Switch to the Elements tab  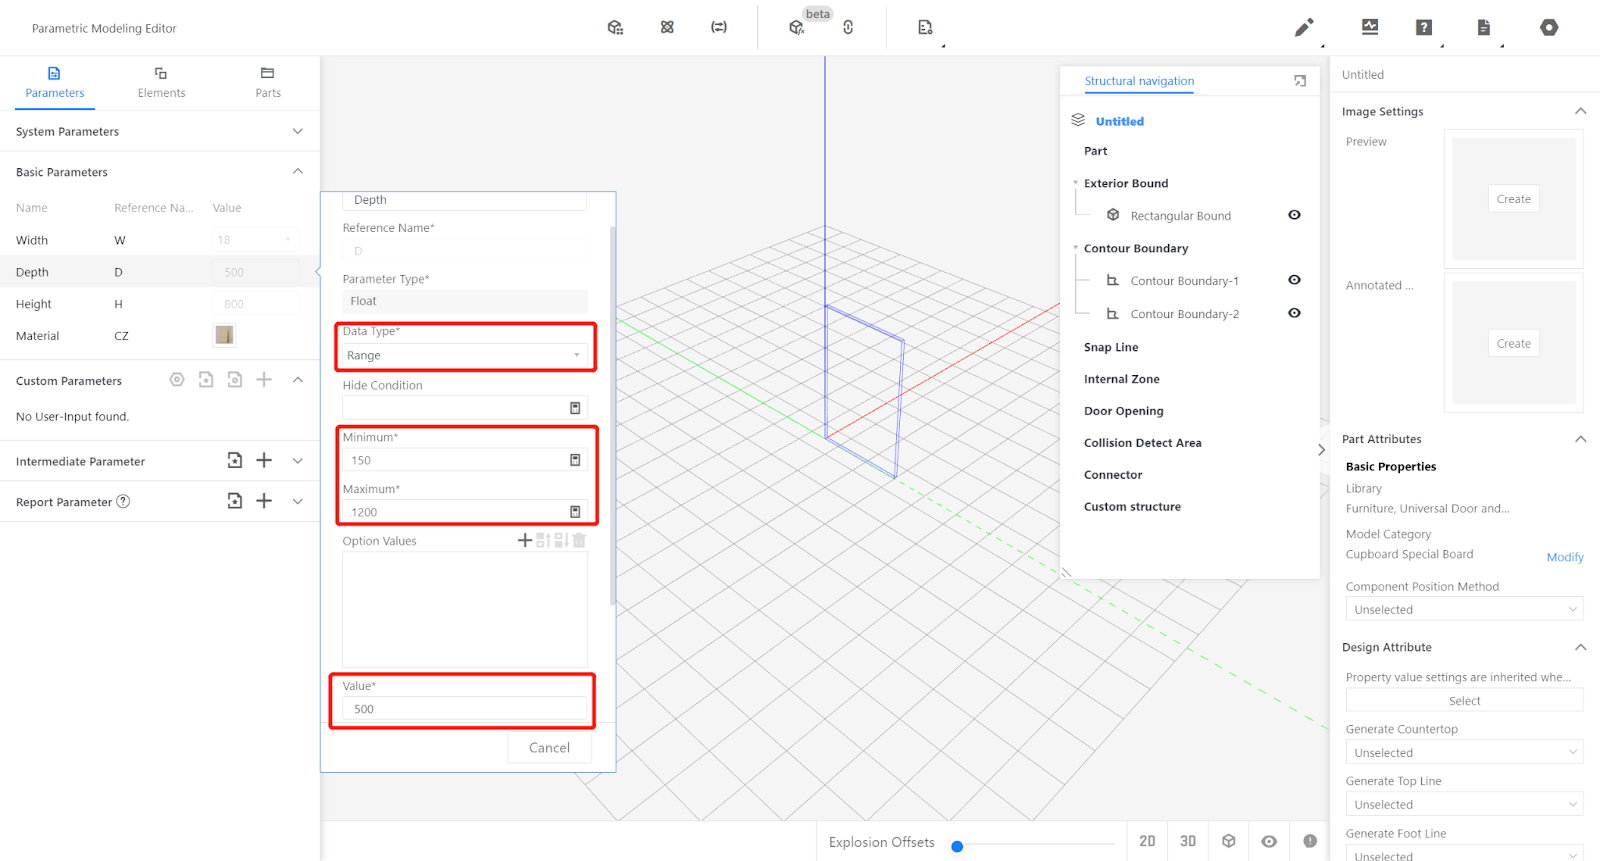point(161,82)
